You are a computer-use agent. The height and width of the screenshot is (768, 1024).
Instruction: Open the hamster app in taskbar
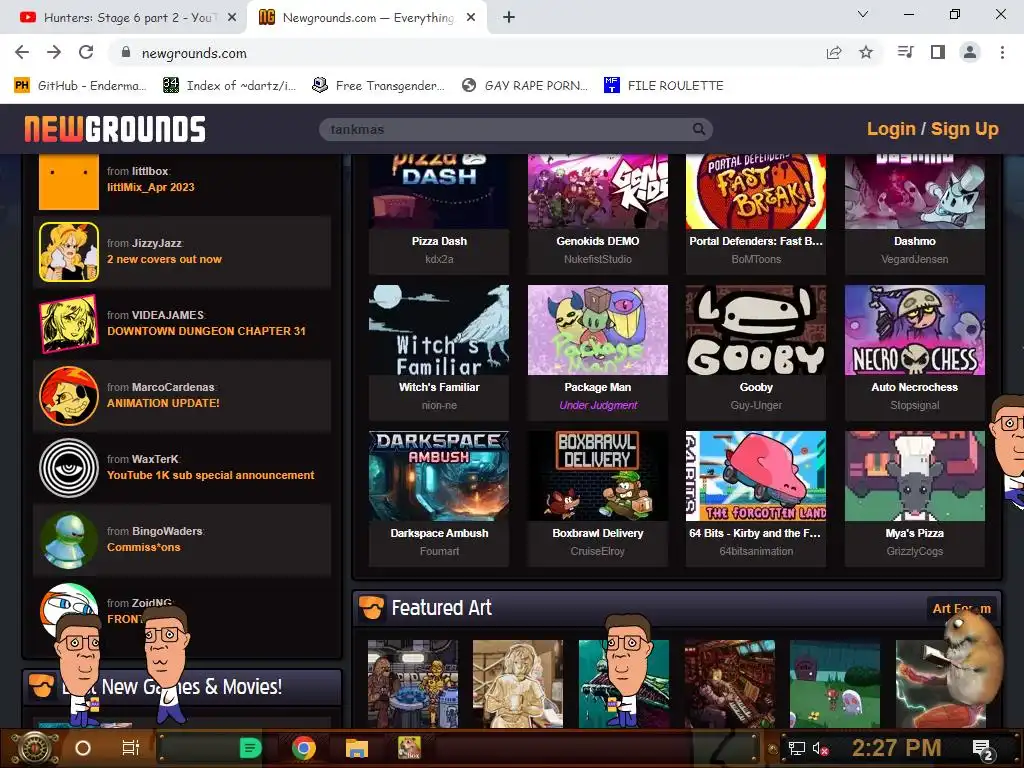(x=409, y=748)
